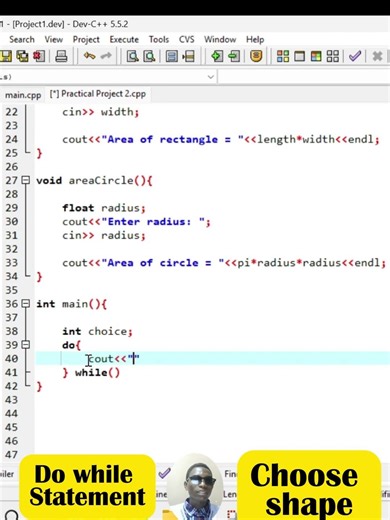The height and width of the screenshot is (520, 390).
Task: Click 'length*width' expression on line 24
Action: click(x=296, y=139)
